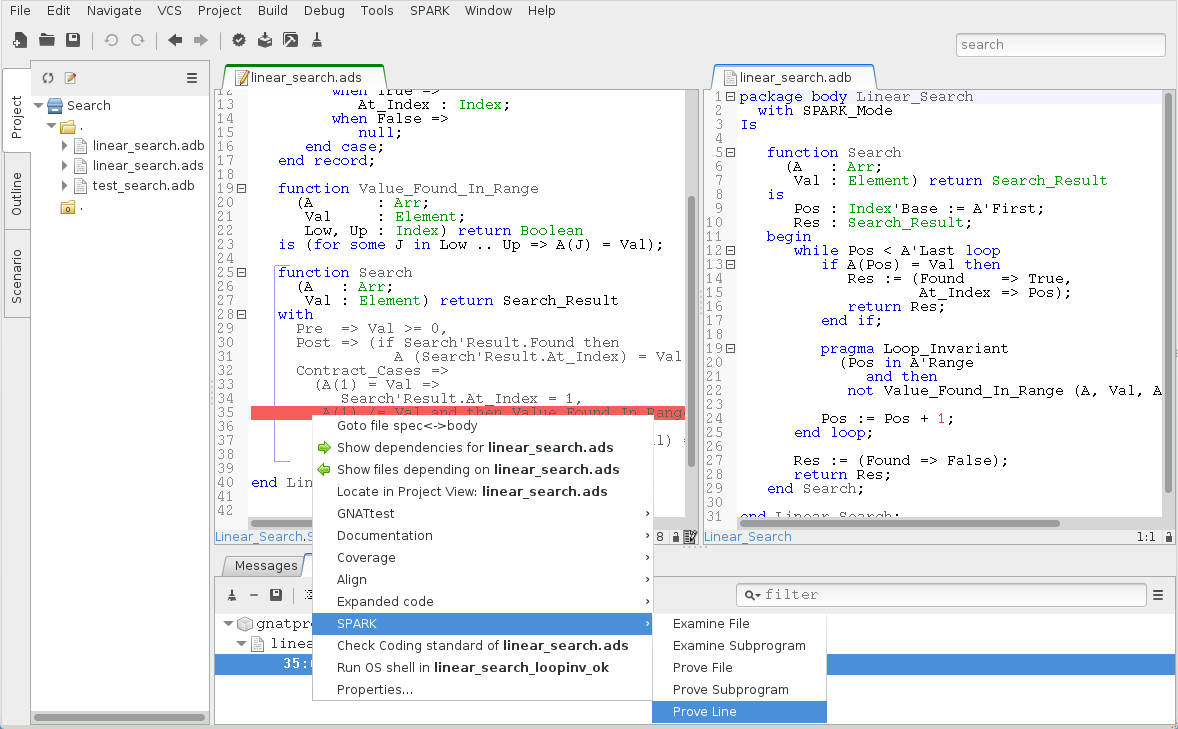
Task: Select Show dependencies for linear_search.ads
Action: [x=482, y=448]
